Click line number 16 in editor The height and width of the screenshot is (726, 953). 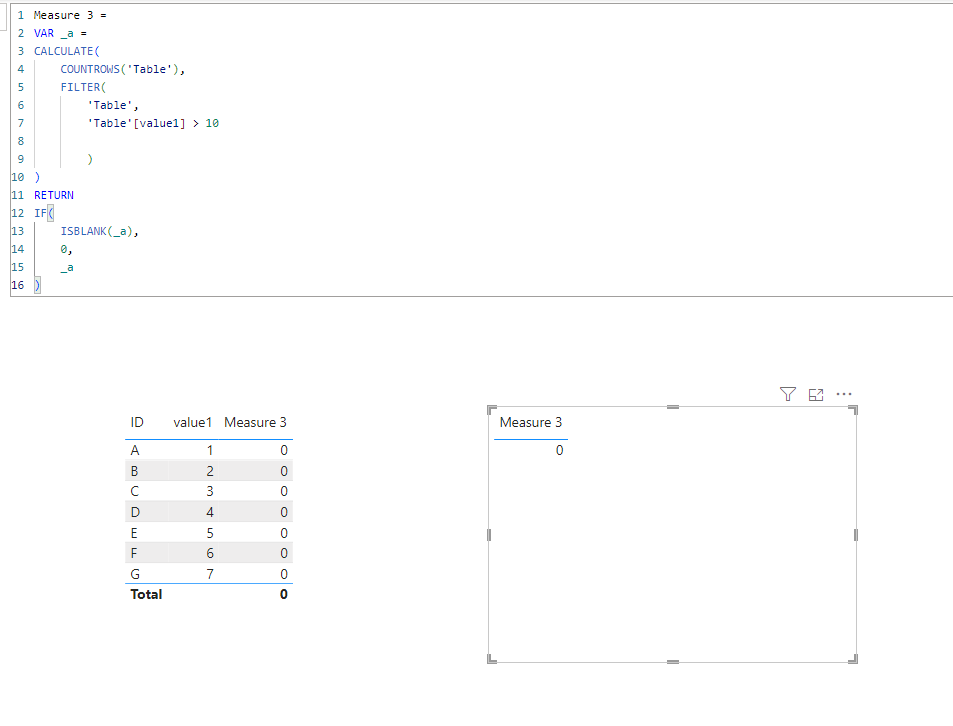click(x=18, y=285)
